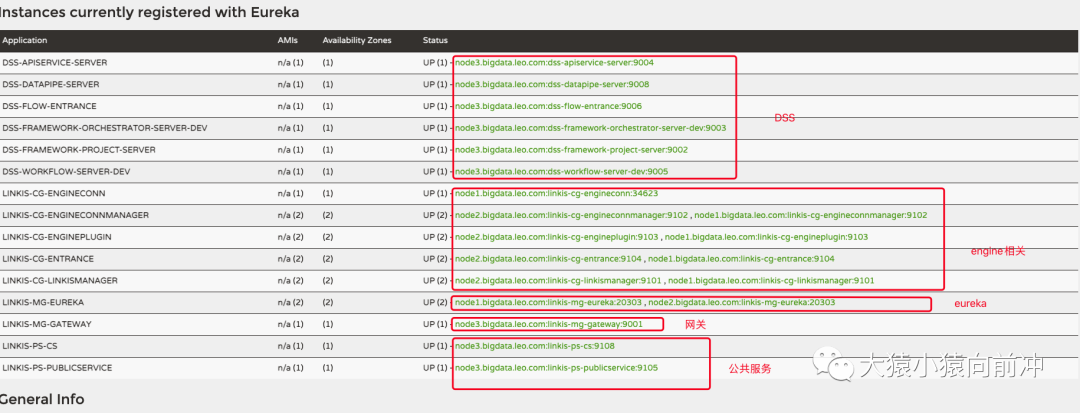Click the UP (2) status of LINKIS-CG-ENTRANCE

click(435, 259)
